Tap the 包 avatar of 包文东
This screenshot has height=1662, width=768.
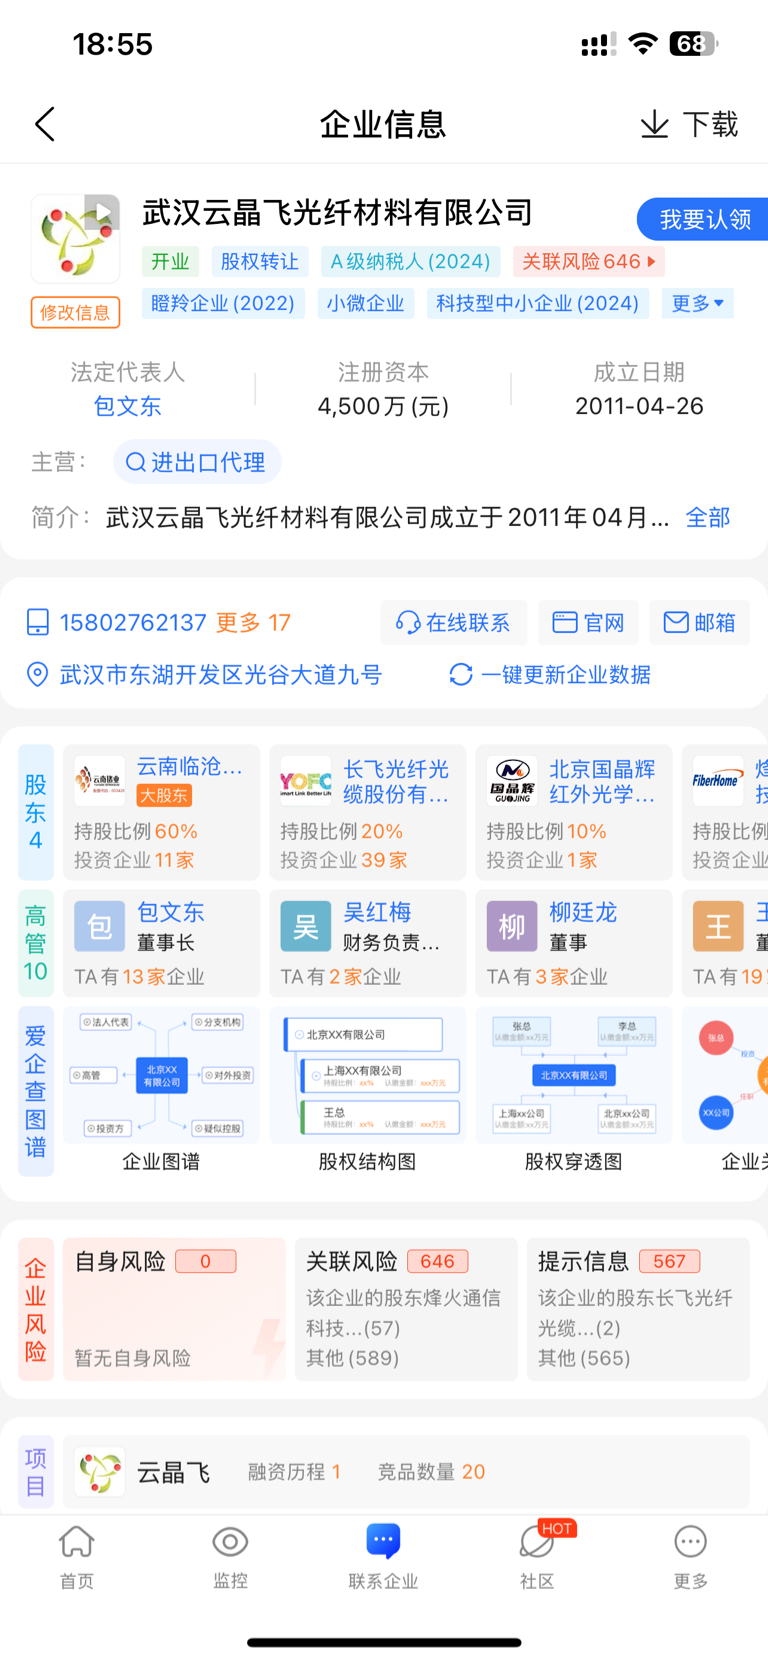[100, 926]
